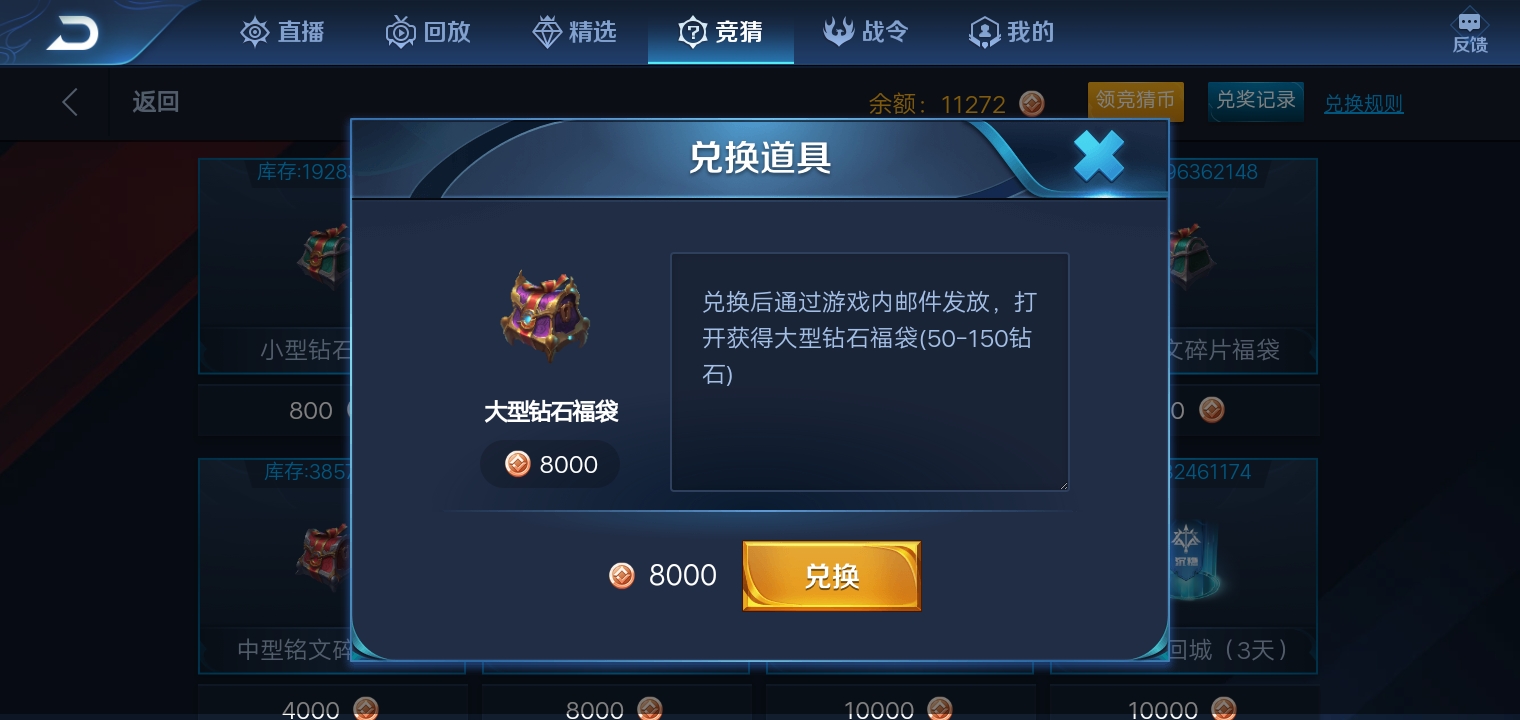Click the coin icon left of 兑换 button
The height and width of the screenshot is (720, 1520).
[x=622, y=575]
